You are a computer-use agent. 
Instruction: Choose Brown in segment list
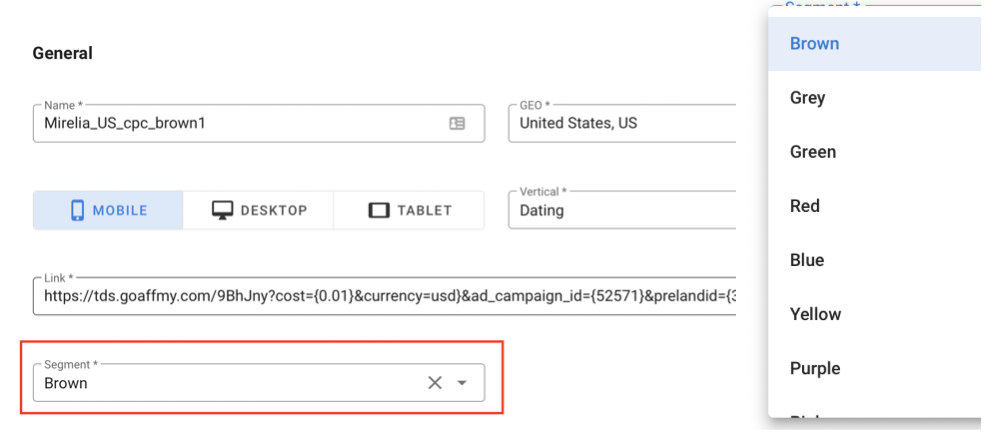coord(874,44)
